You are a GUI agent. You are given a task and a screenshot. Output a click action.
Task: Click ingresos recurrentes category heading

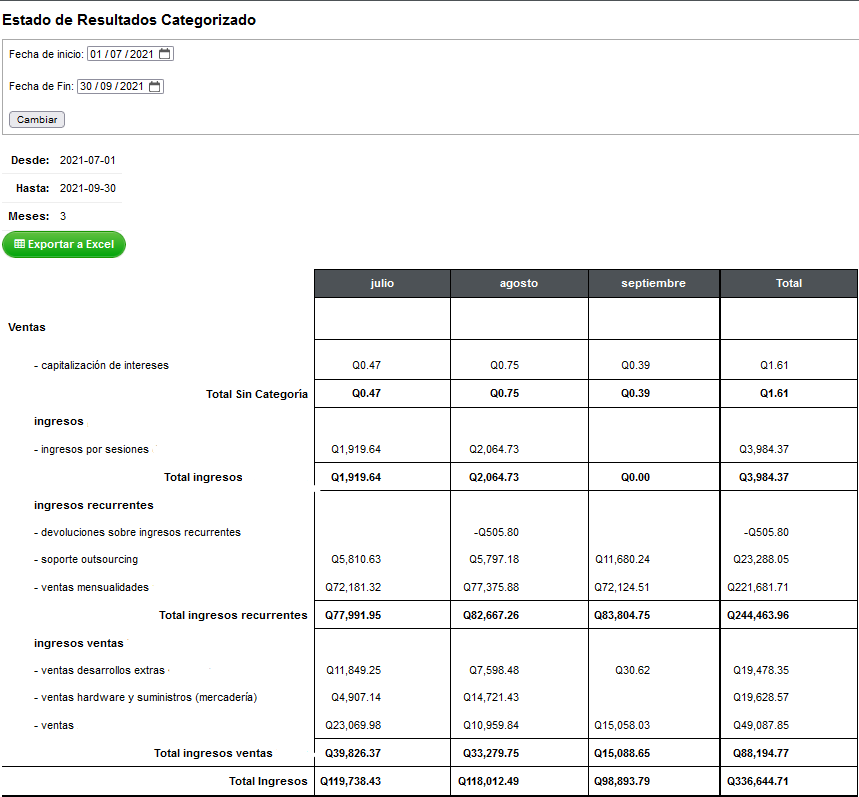(94, 505)
